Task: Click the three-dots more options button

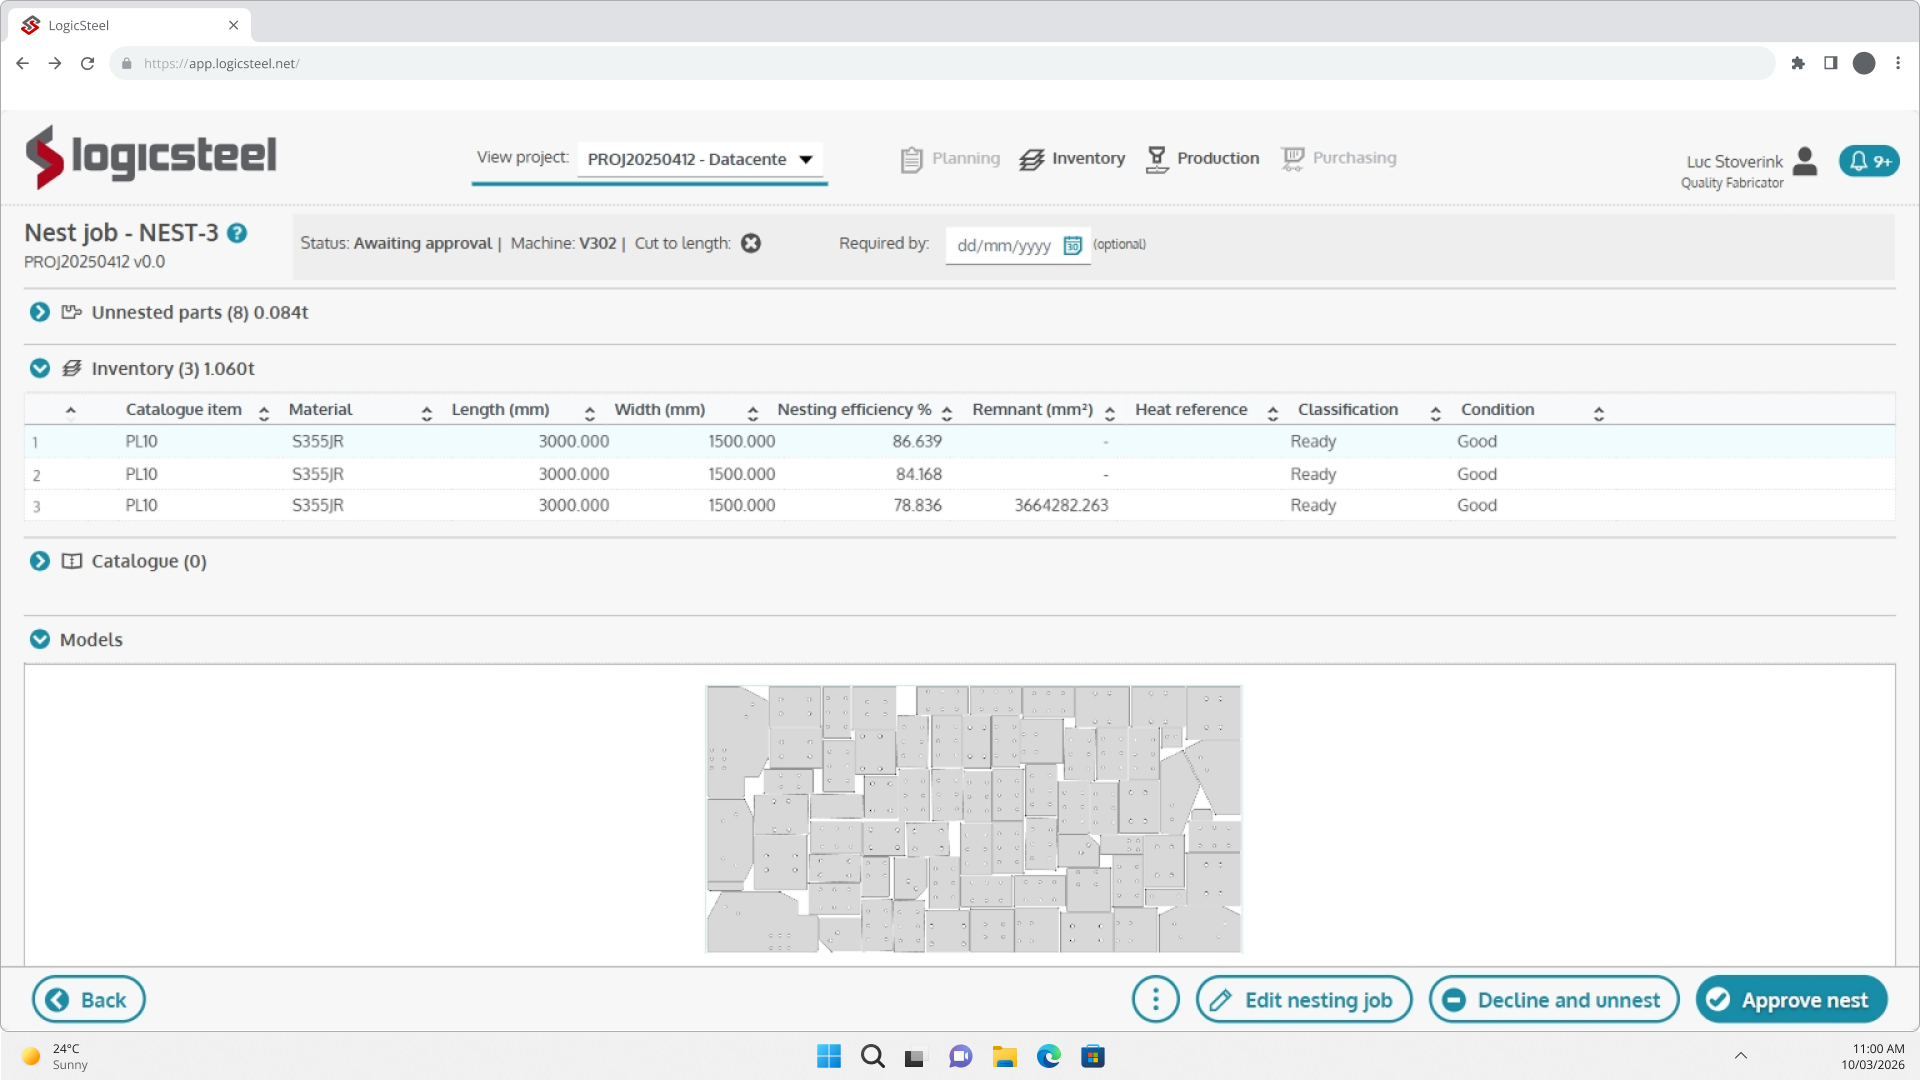Action: pyautogui.click(x=1155, y=999)
